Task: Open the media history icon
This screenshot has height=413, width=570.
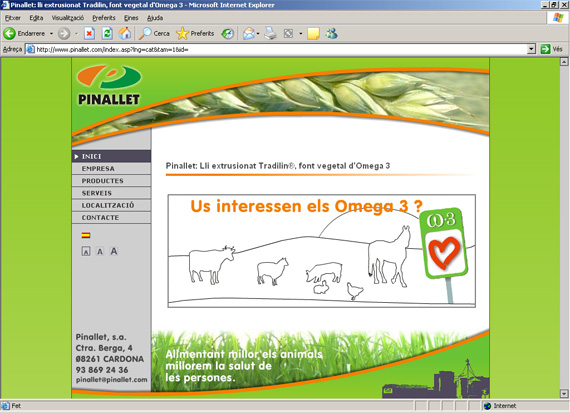Action: (x=228, y=33)
